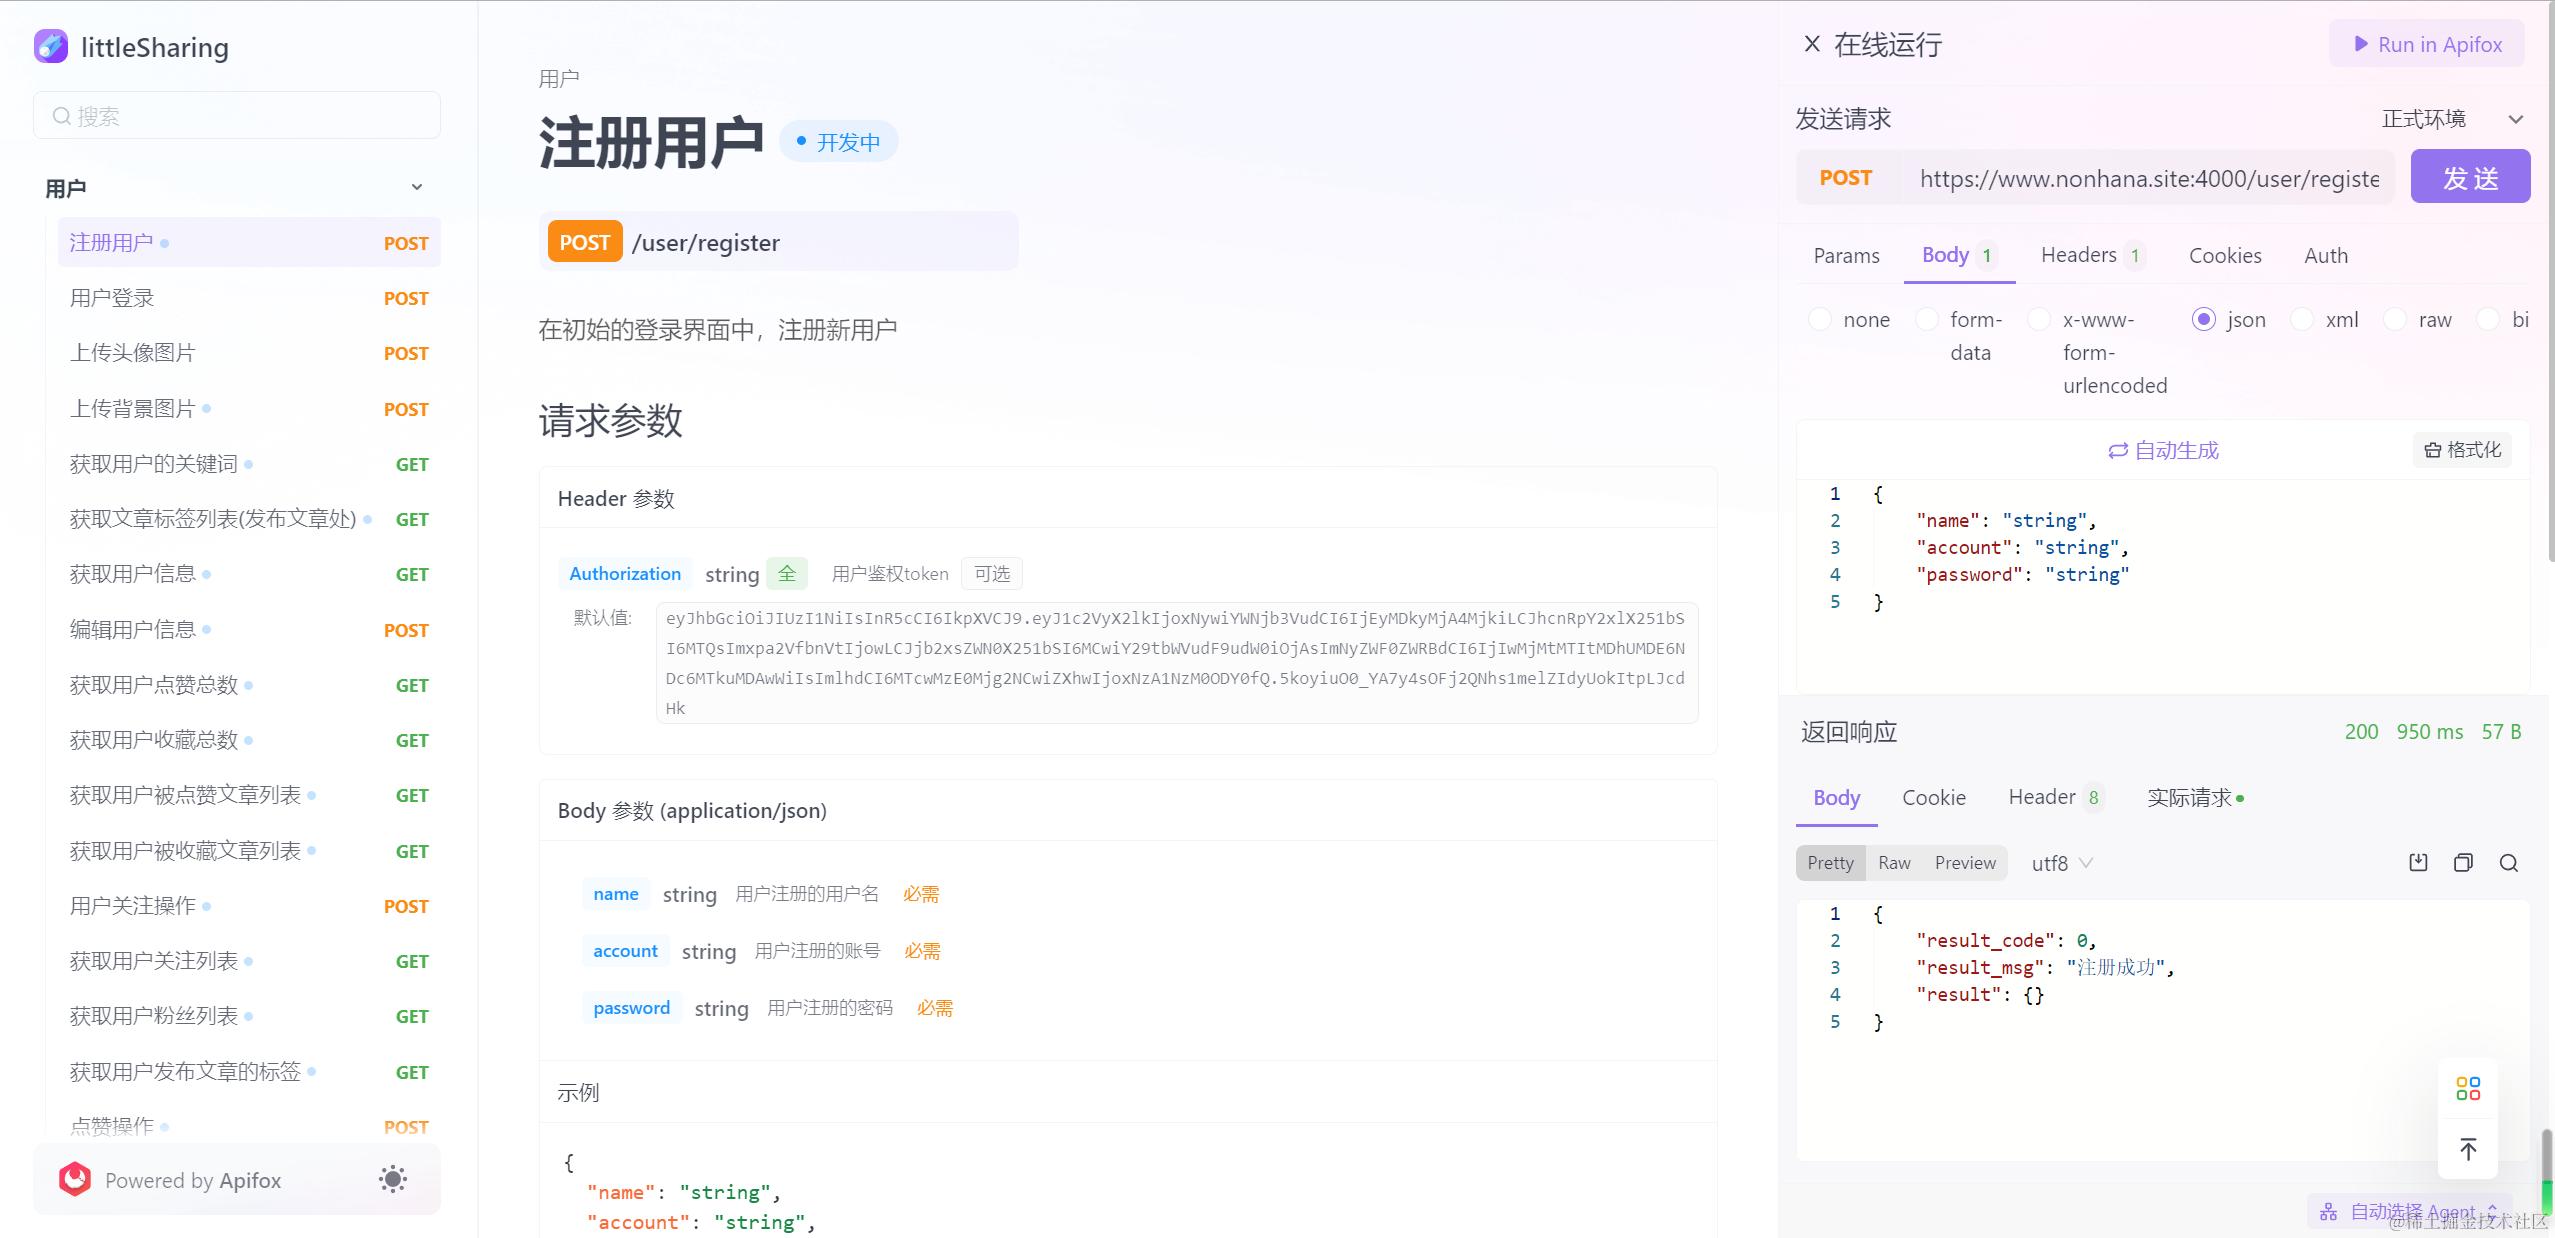Image resolution: width=2555 pixels, height=1238 pixels.
Task: Select the json body format
Action: pyautogui.click(x=2203, y=319)
